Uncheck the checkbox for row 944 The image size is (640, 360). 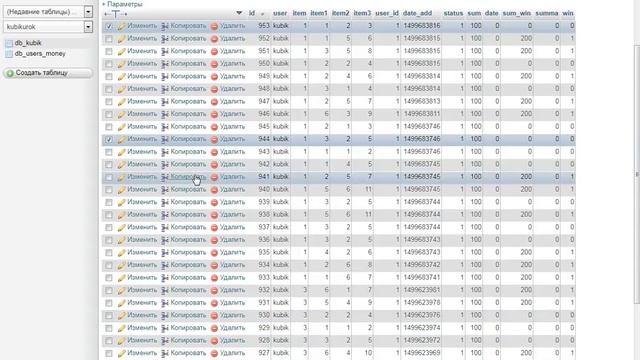point(109,140)
